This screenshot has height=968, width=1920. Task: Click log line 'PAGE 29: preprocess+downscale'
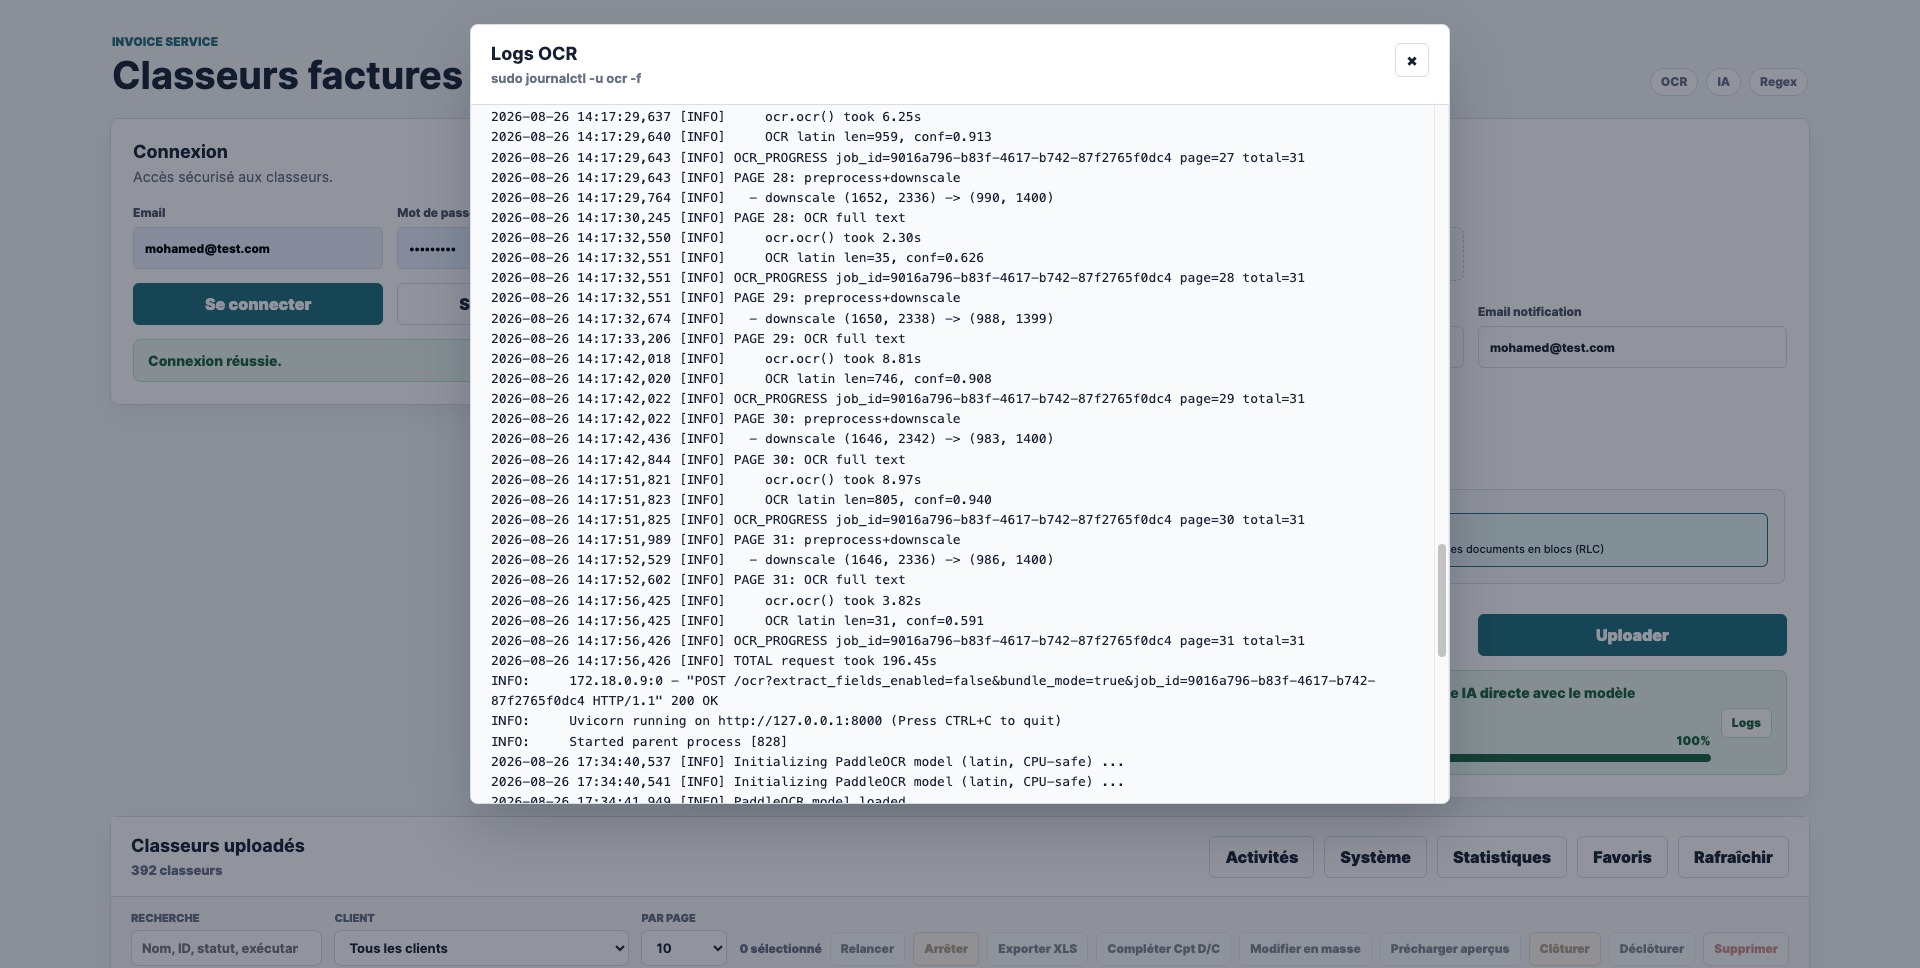(x=725, y=298)
